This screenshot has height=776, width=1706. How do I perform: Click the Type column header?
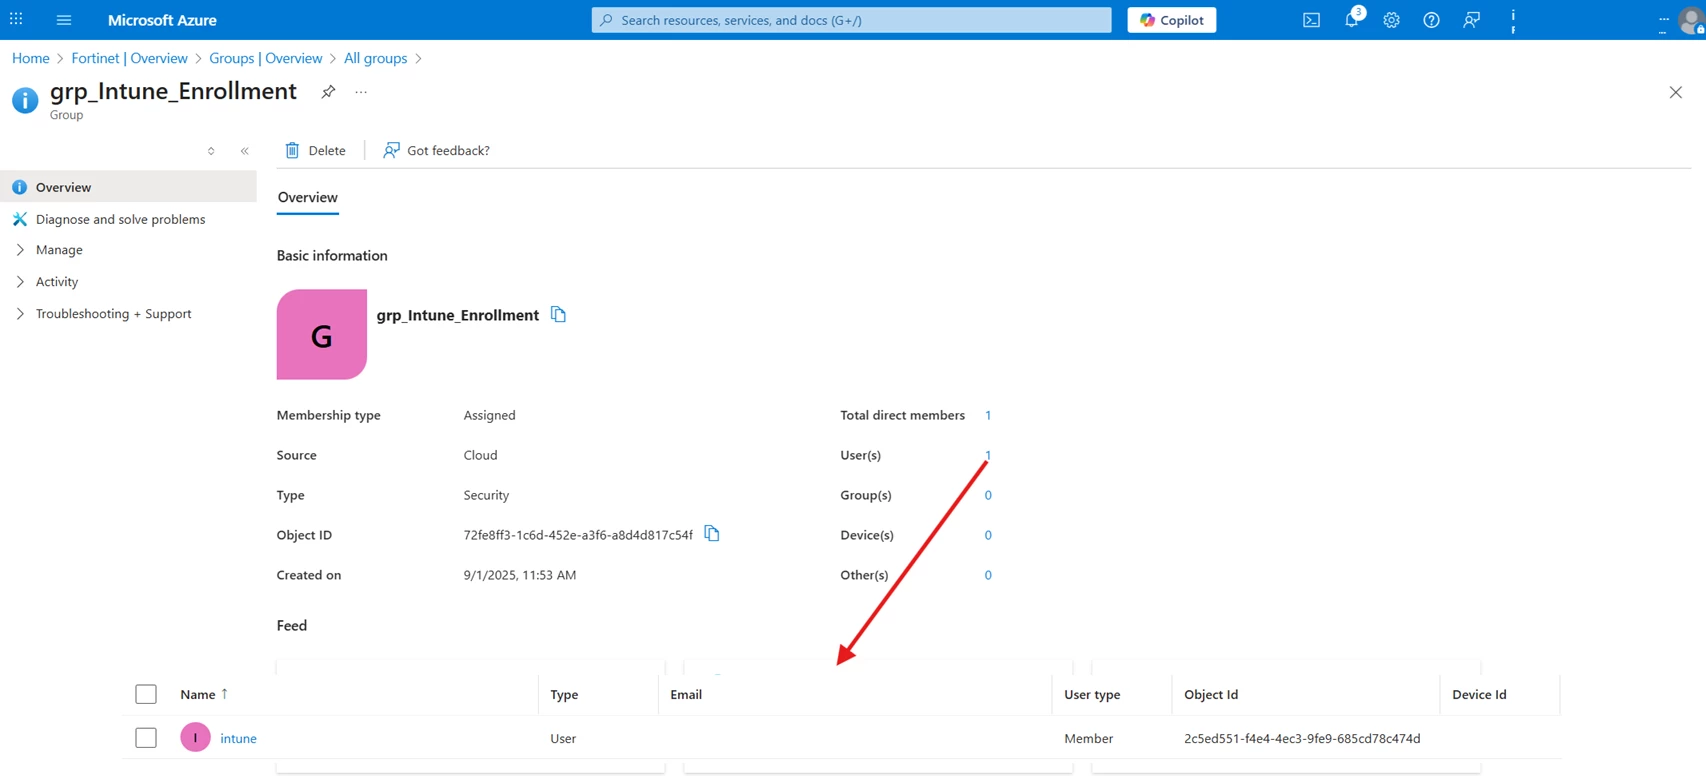(564, 694)
